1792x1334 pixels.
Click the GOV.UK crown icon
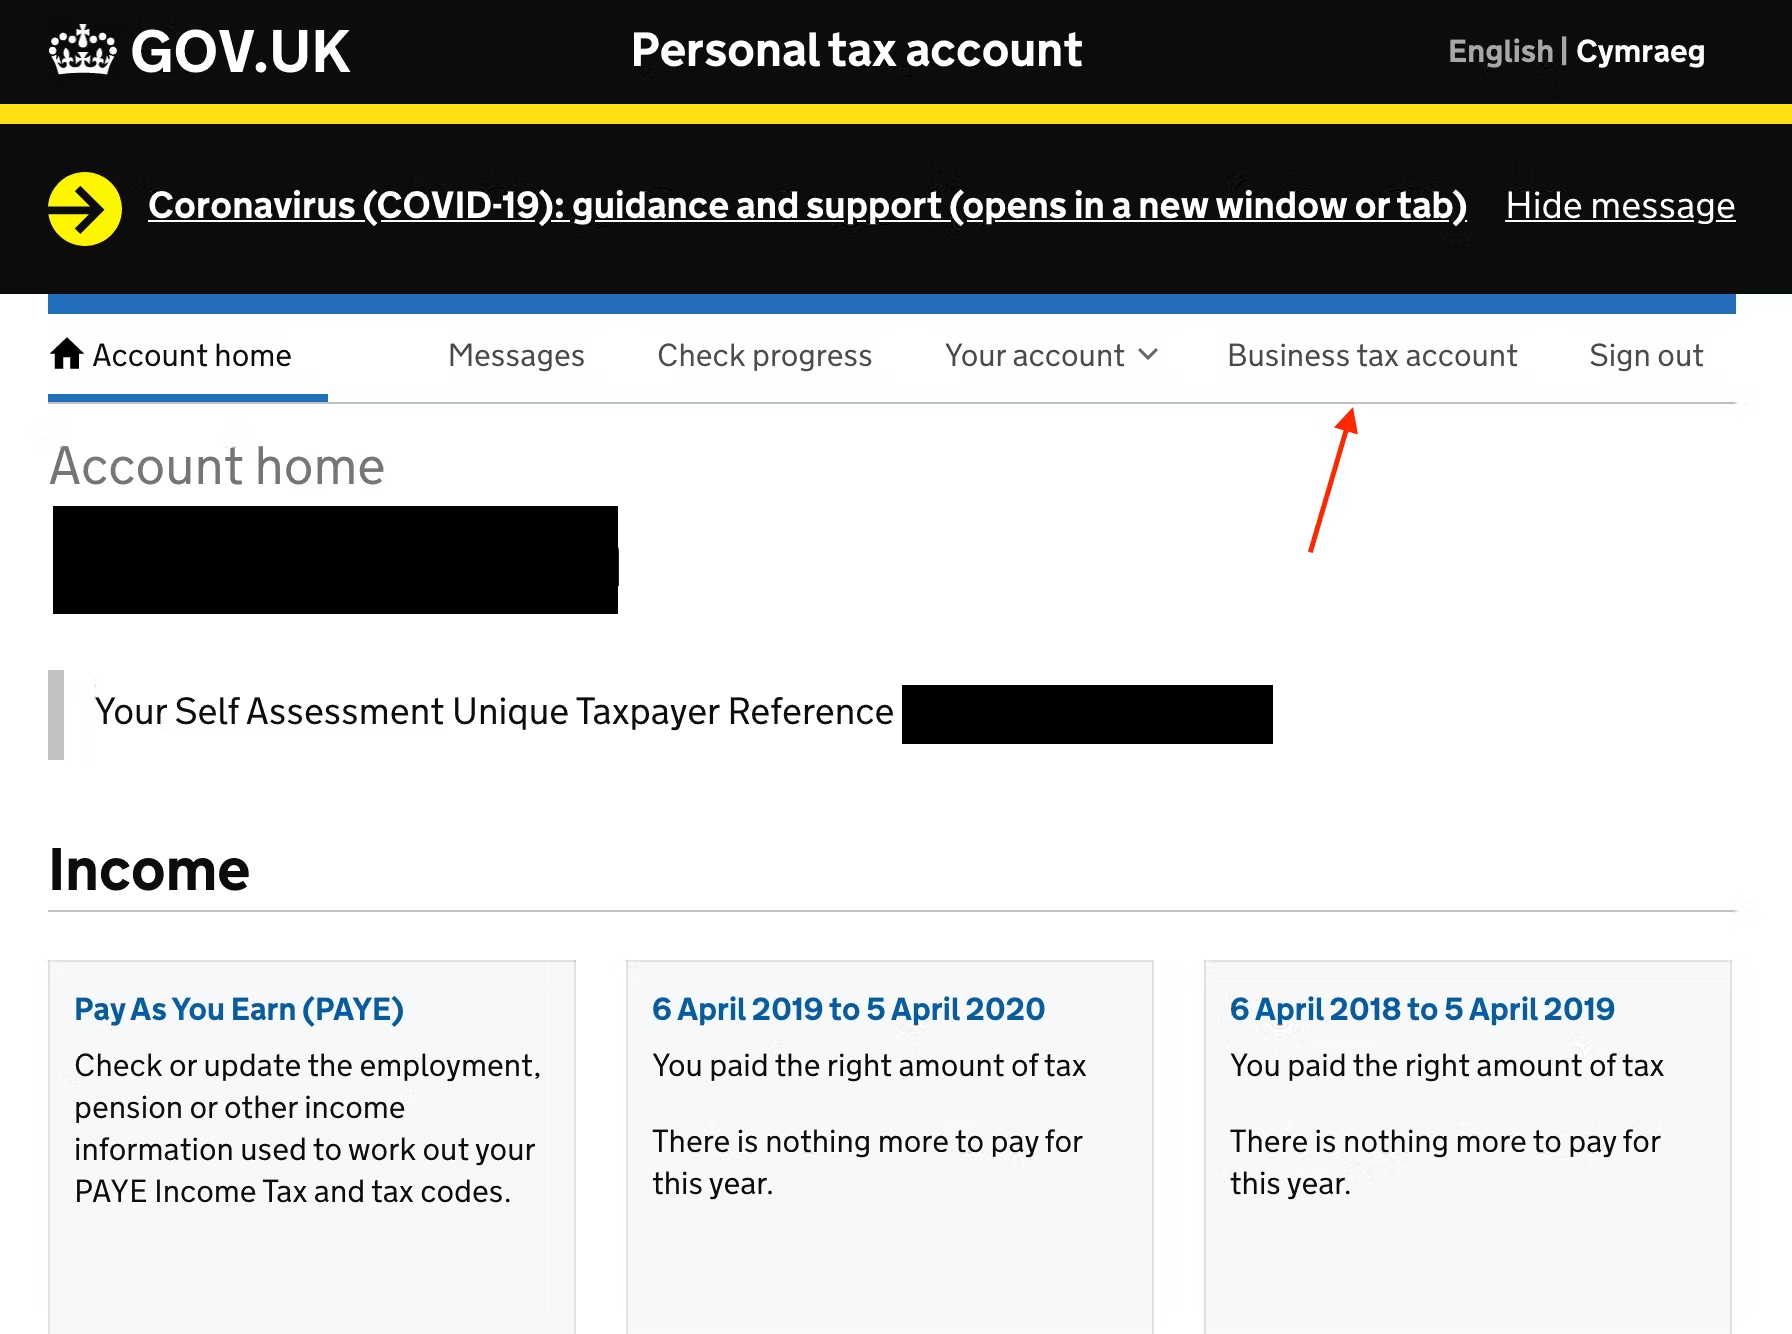(x=82, y=50)
